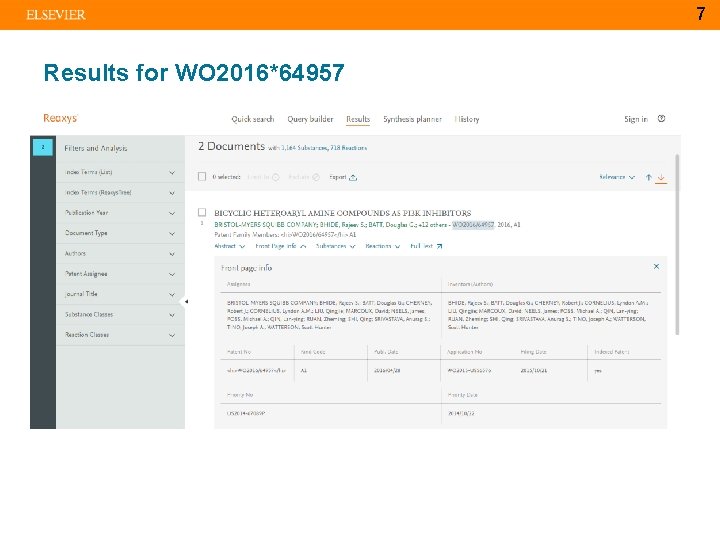Expand Authors filter

coord(120,253)
